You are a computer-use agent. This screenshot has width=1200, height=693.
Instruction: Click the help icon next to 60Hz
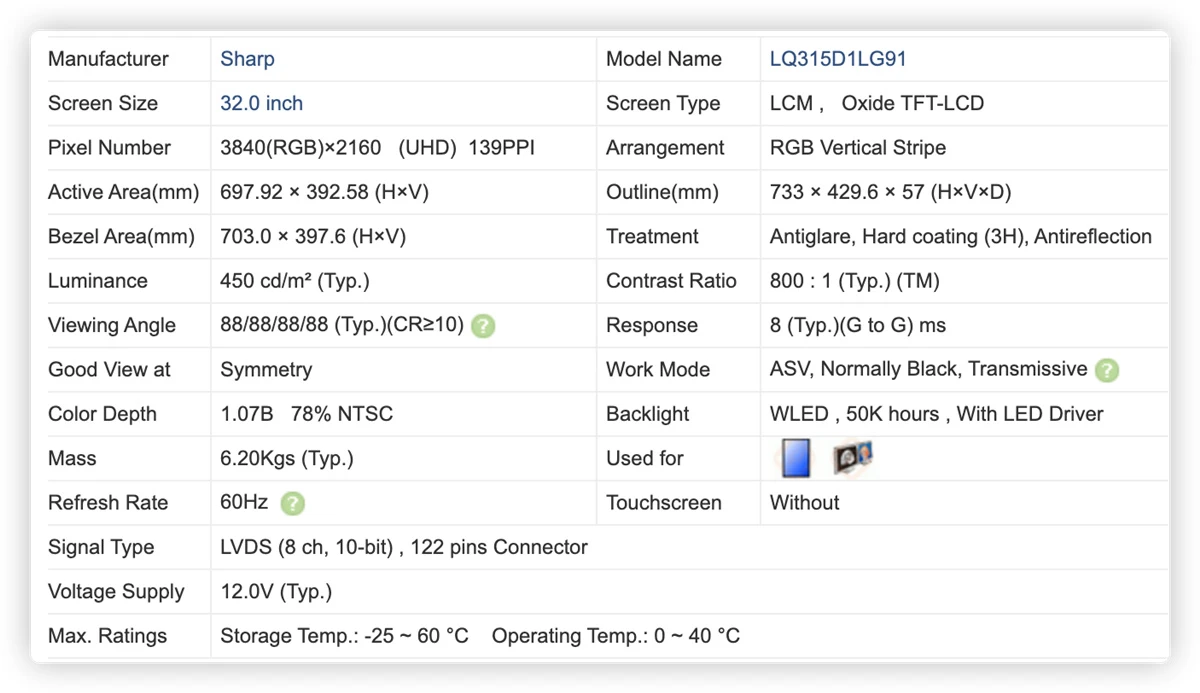point(292,503)
